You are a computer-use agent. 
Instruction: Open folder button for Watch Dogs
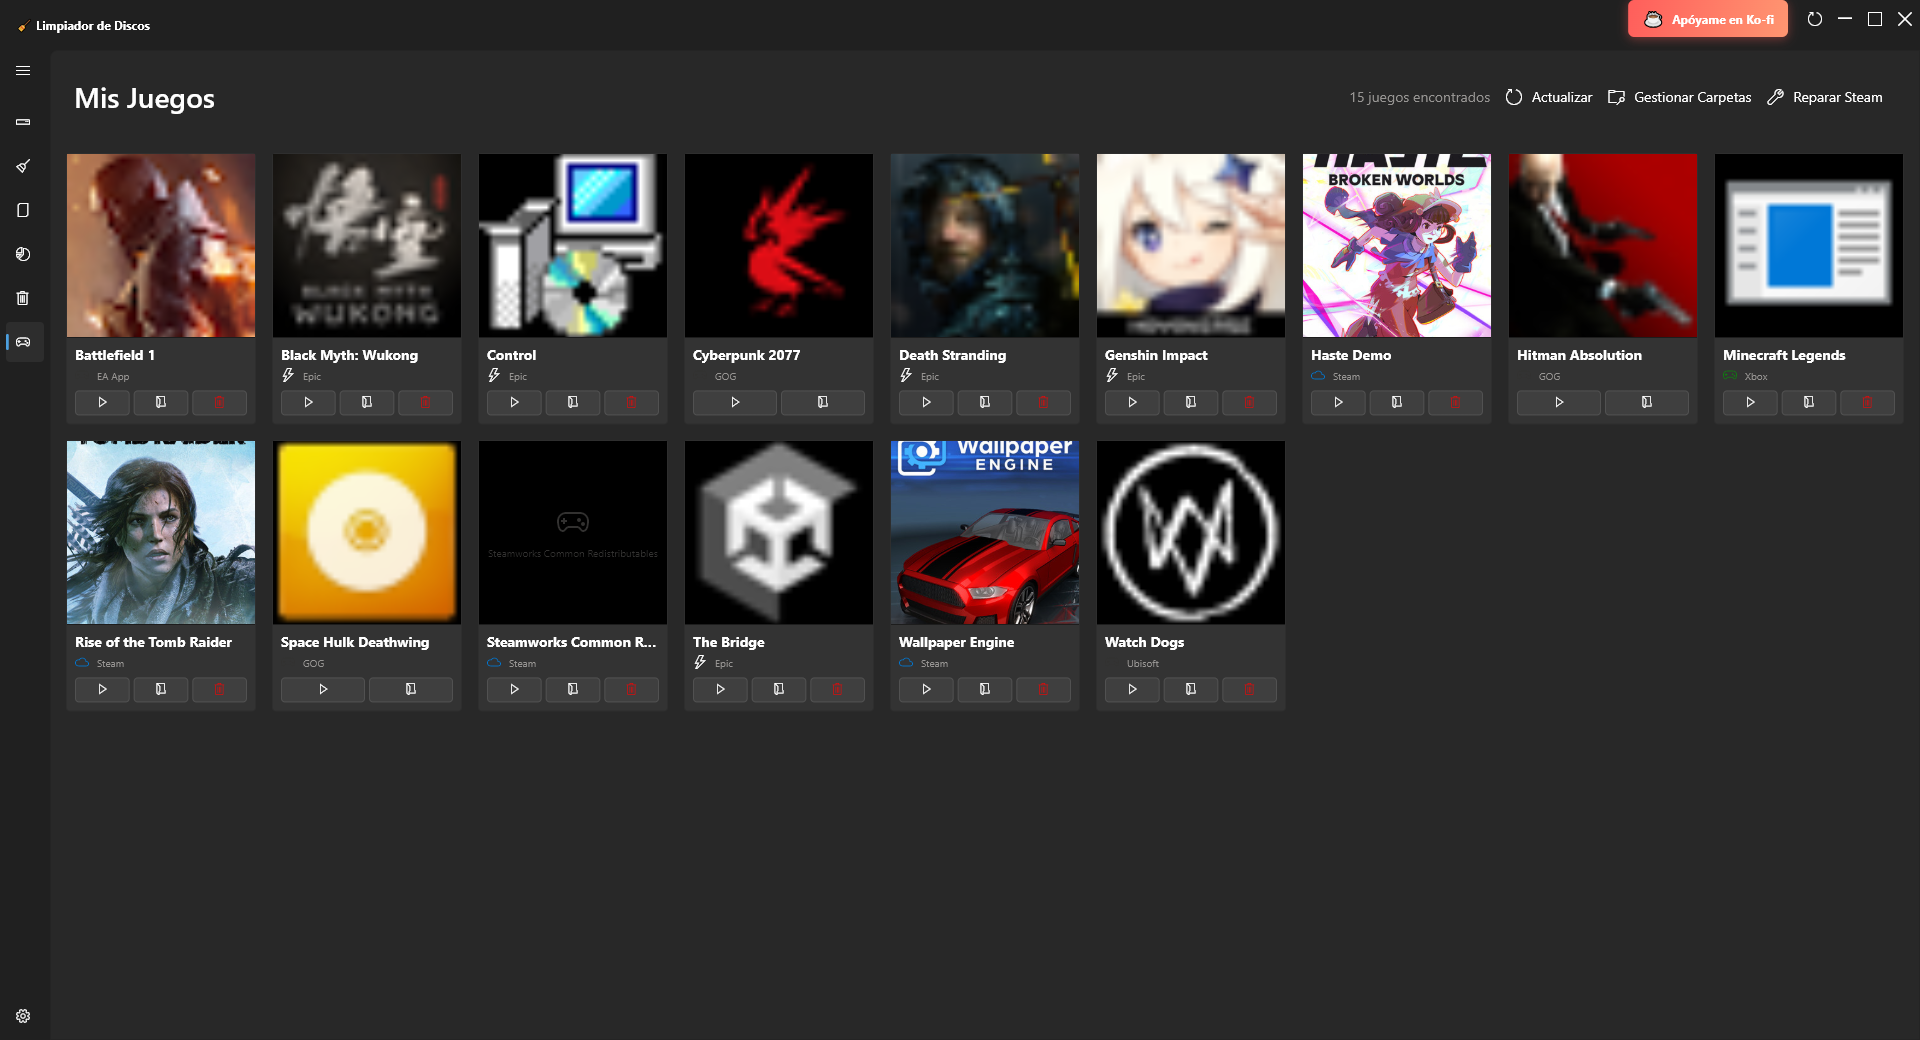coord(1191,689)
